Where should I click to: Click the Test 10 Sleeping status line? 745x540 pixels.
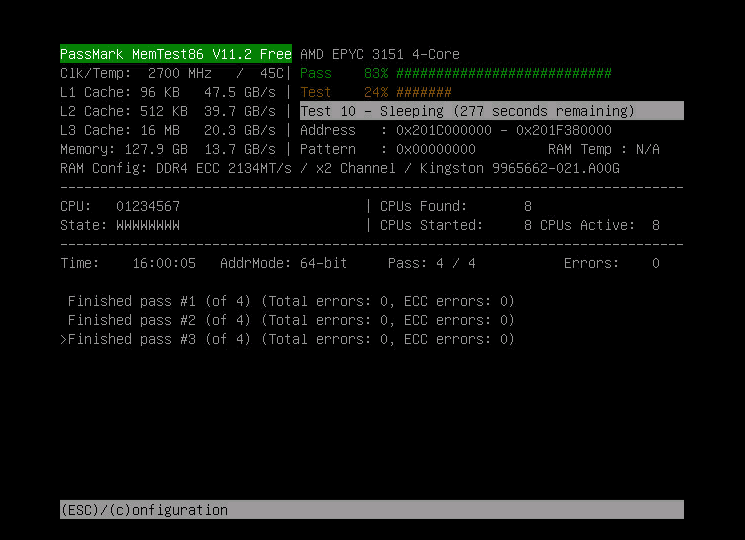tap(492, 111)
